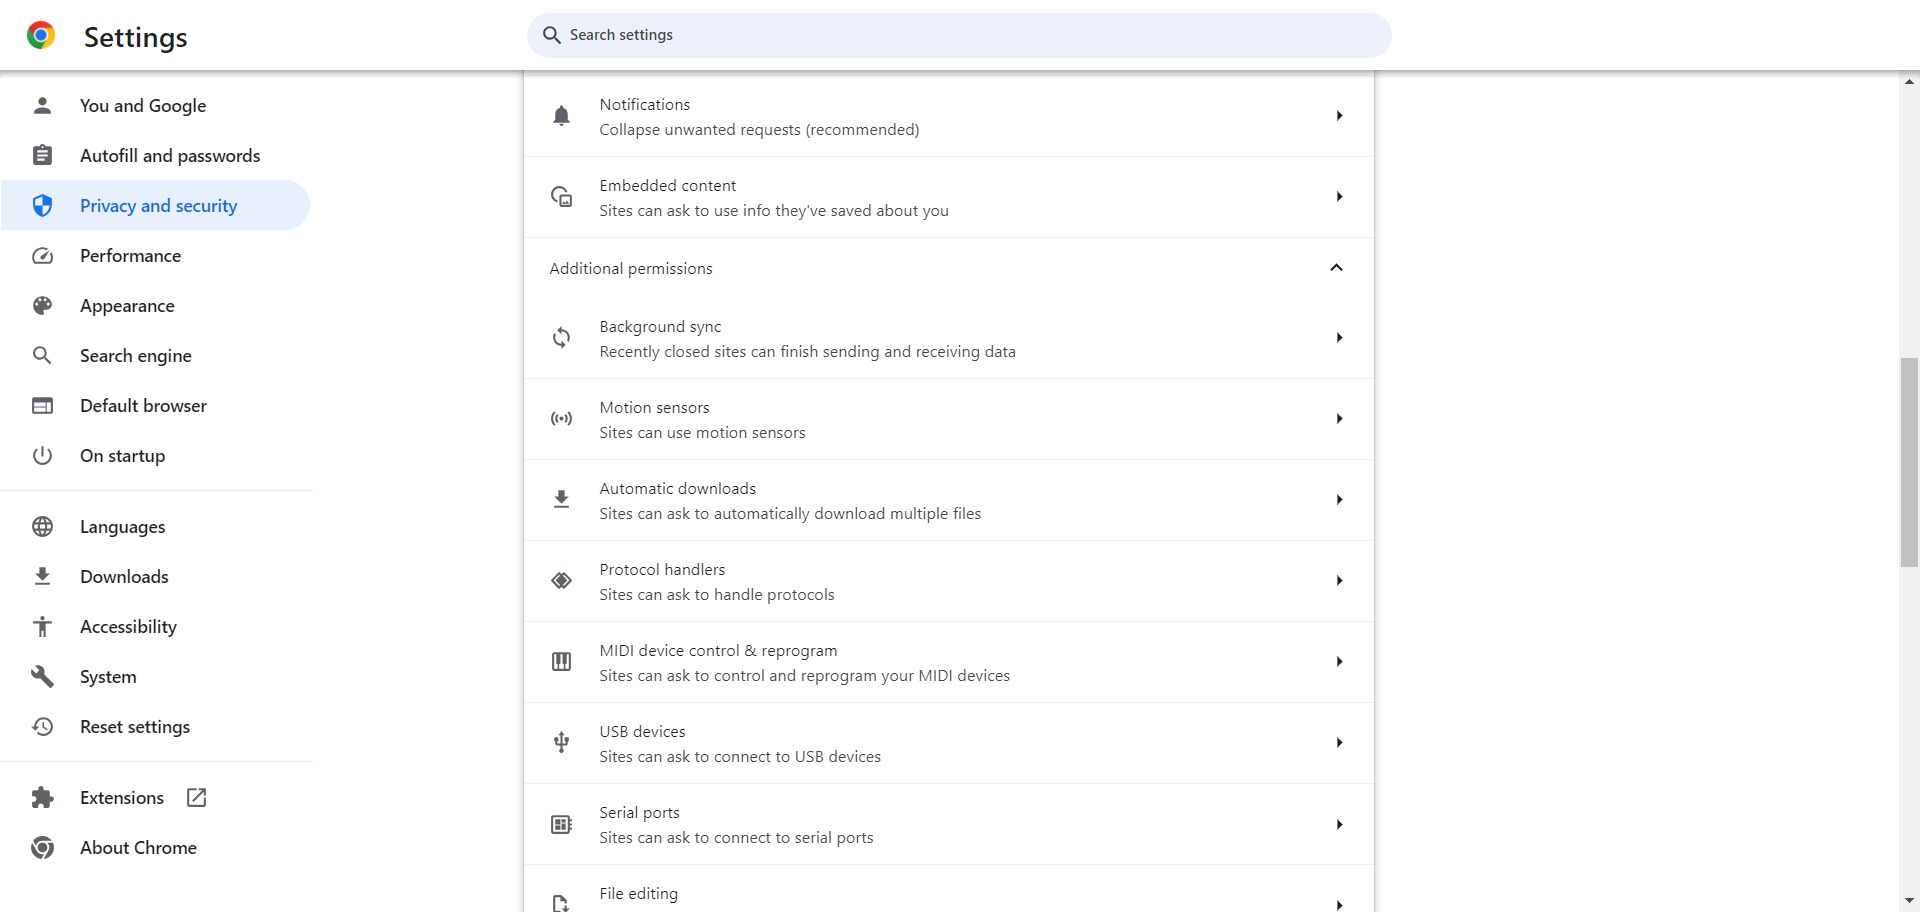Viewport: 1920px width, 912px height.
Task: Click the Serial ports icon
Action: pyautogui.click(x=561, y=825)
